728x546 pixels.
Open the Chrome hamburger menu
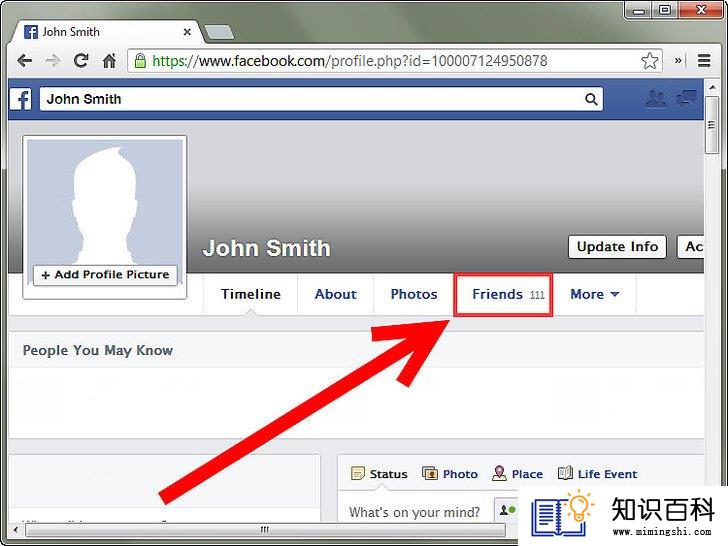704,61
